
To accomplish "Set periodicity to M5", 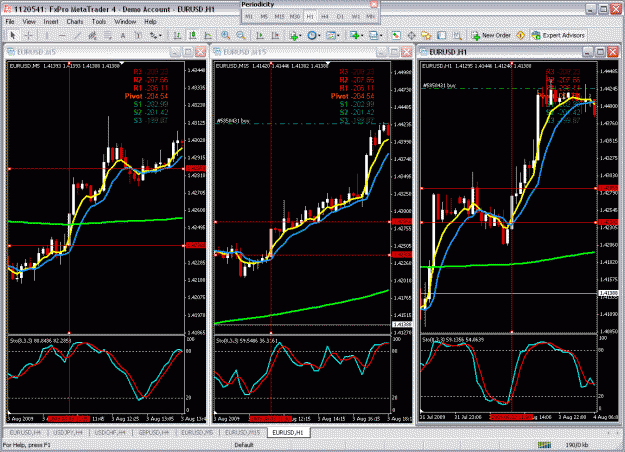I will [x=264, y=16].
